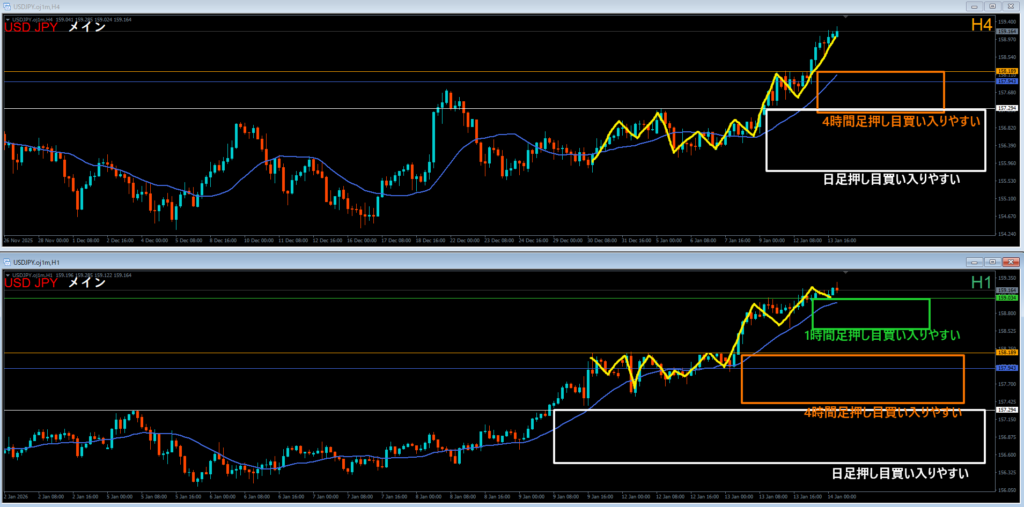The image size is (1024, 507).
Task: Click the chart icon in the H4 window title bar
Action: click(7, 7)
